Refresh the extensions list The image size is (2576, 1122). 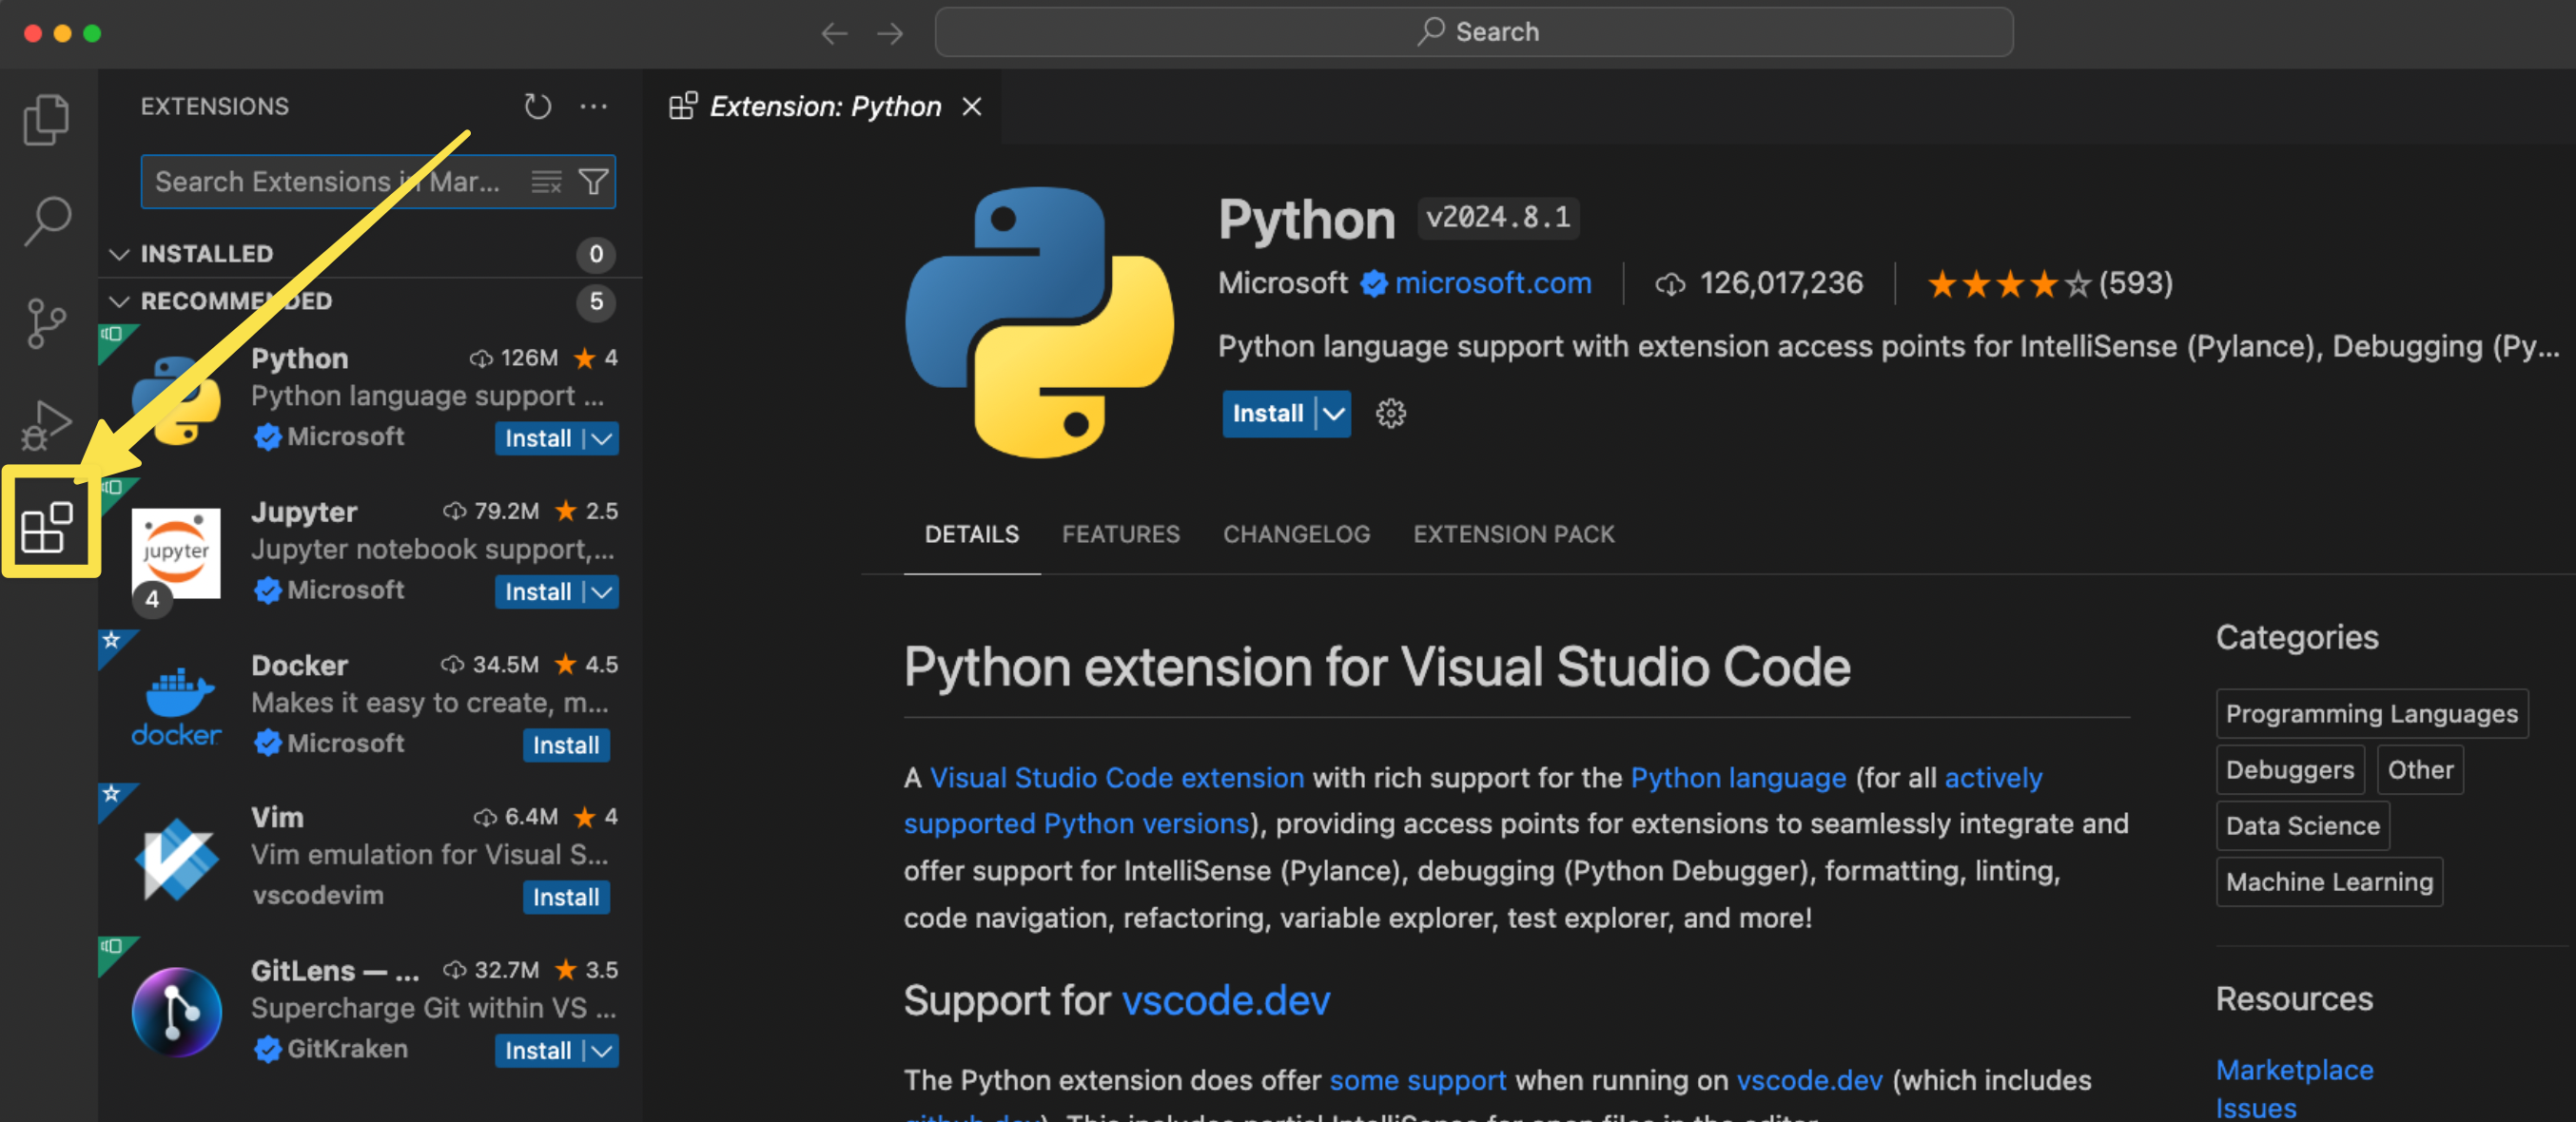(538, 106)
